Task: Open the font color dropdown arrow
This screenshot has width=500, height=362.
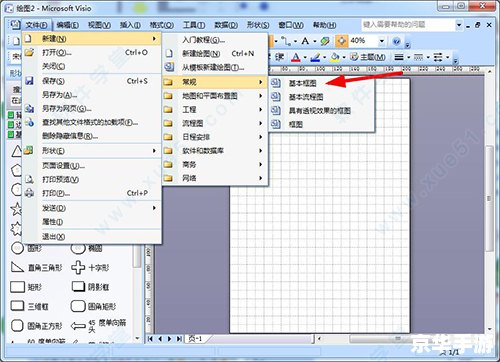Action: click(x=305, y=57)
